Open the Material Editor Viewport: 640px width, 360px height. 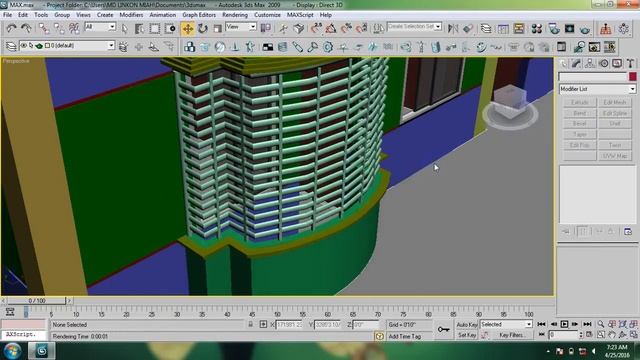537,28
